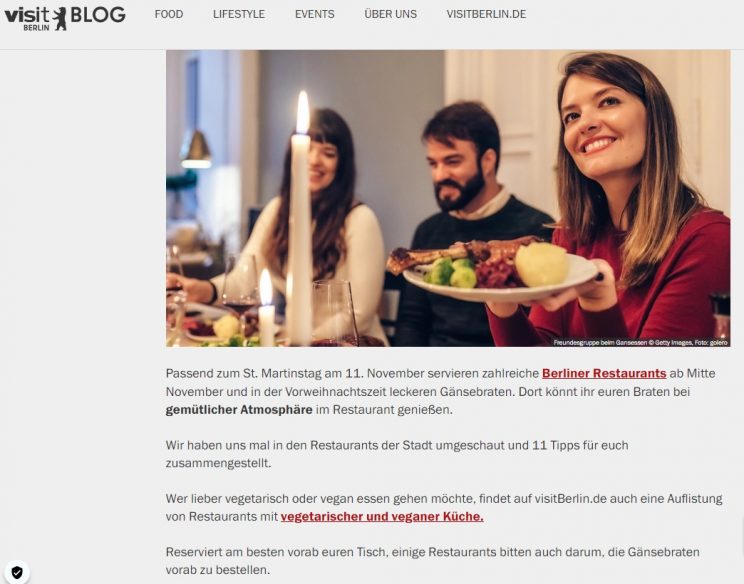The width and height of the screenshot is (744, 584).
Task: Open the FOOD menu item
Action: tap(169, 14)
